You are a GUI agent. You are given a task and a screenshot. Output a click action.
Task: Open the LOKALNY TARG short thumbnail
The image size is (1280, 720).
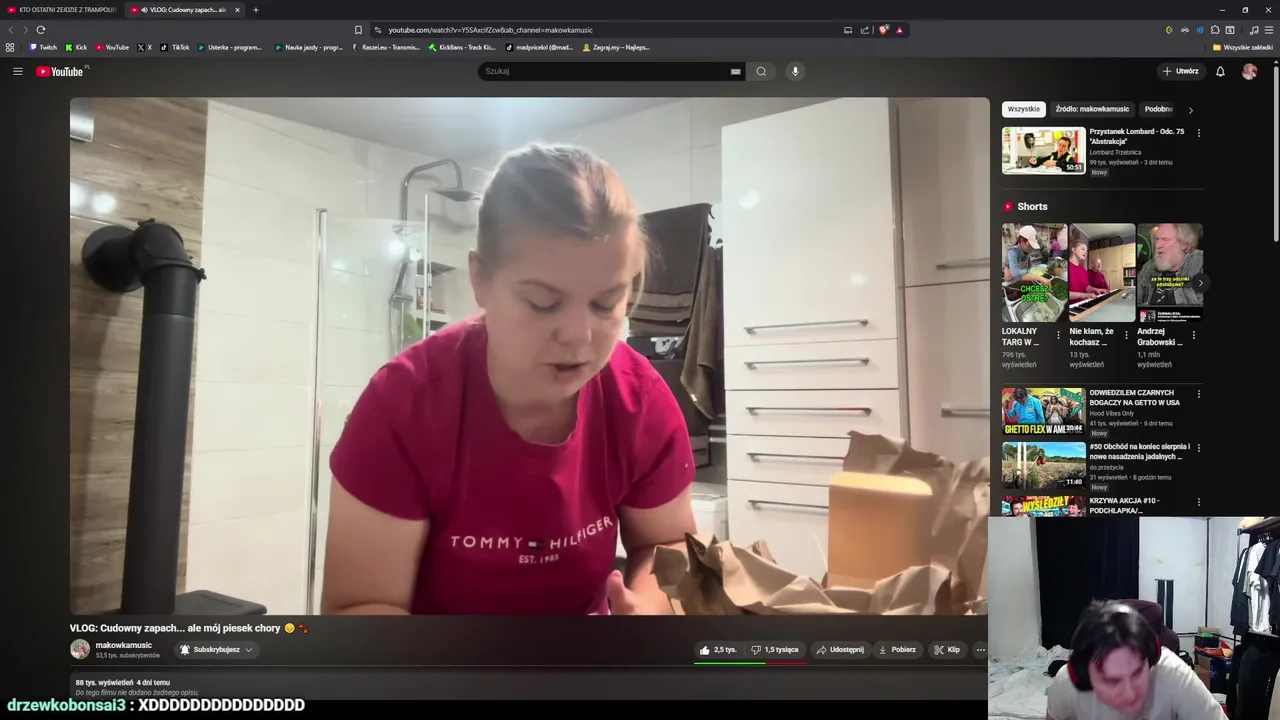(x=1035, y=272)
